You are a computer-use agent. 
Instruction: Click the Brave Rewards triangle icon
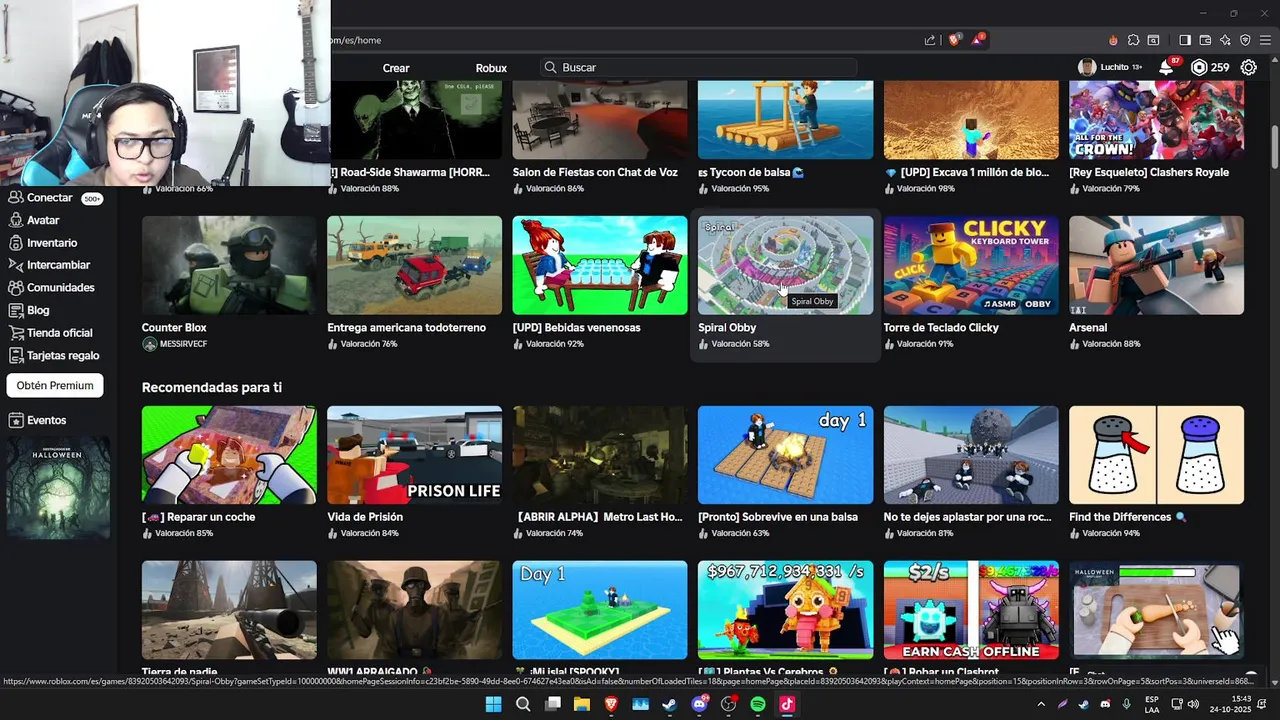pos(979,40)
